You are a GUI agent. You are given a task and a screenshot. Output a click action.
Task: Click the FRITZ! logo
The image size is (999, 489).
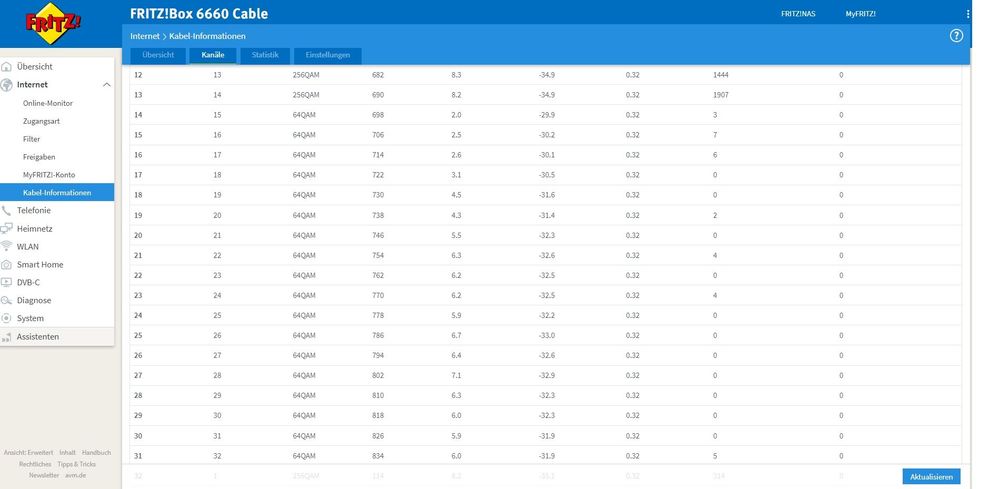(x=54, y=24)
